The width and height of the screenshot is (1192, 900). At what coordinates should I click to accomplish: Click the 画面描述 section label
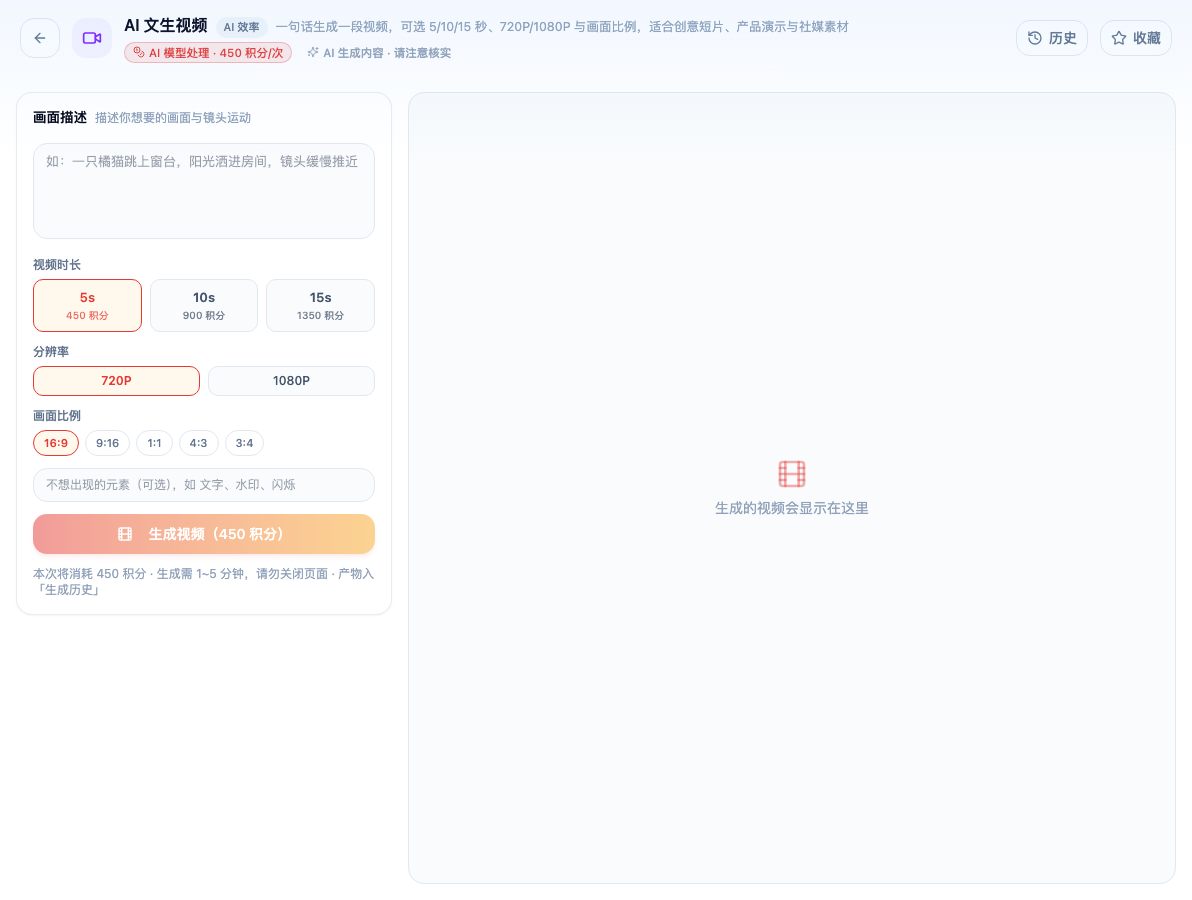tap(60, 117)
